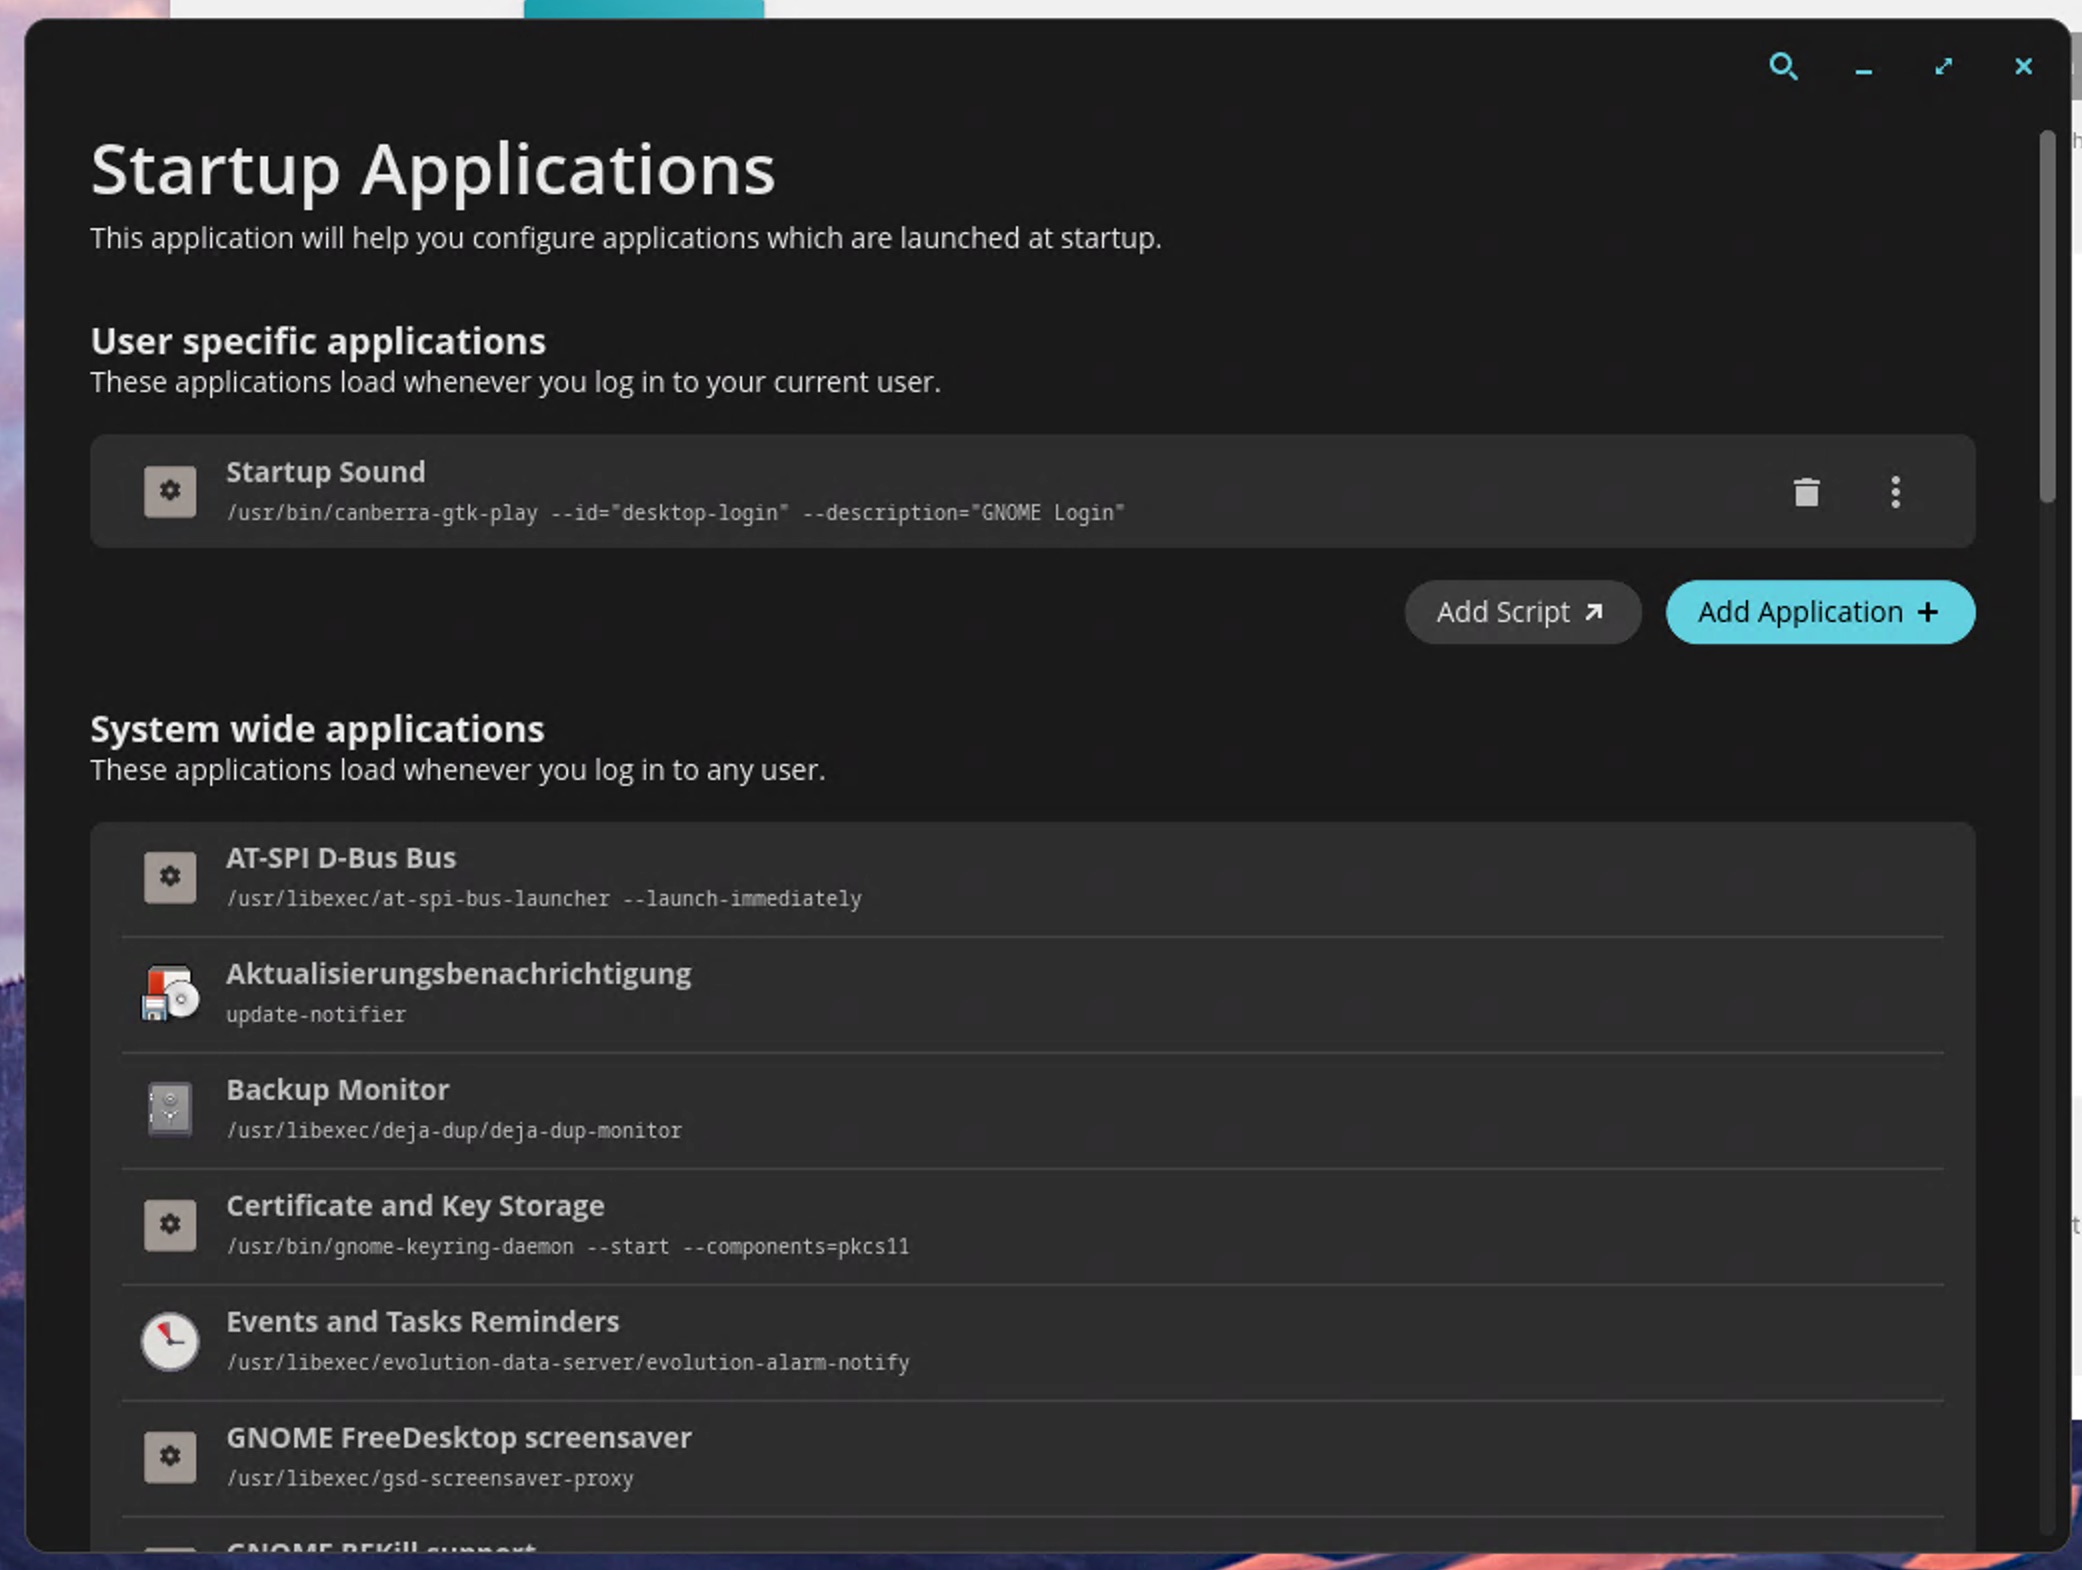Viewport: 2082px width, 1570px height.
Task: Click the Startup Sound gear icon
Action: (x=170, y=491)
